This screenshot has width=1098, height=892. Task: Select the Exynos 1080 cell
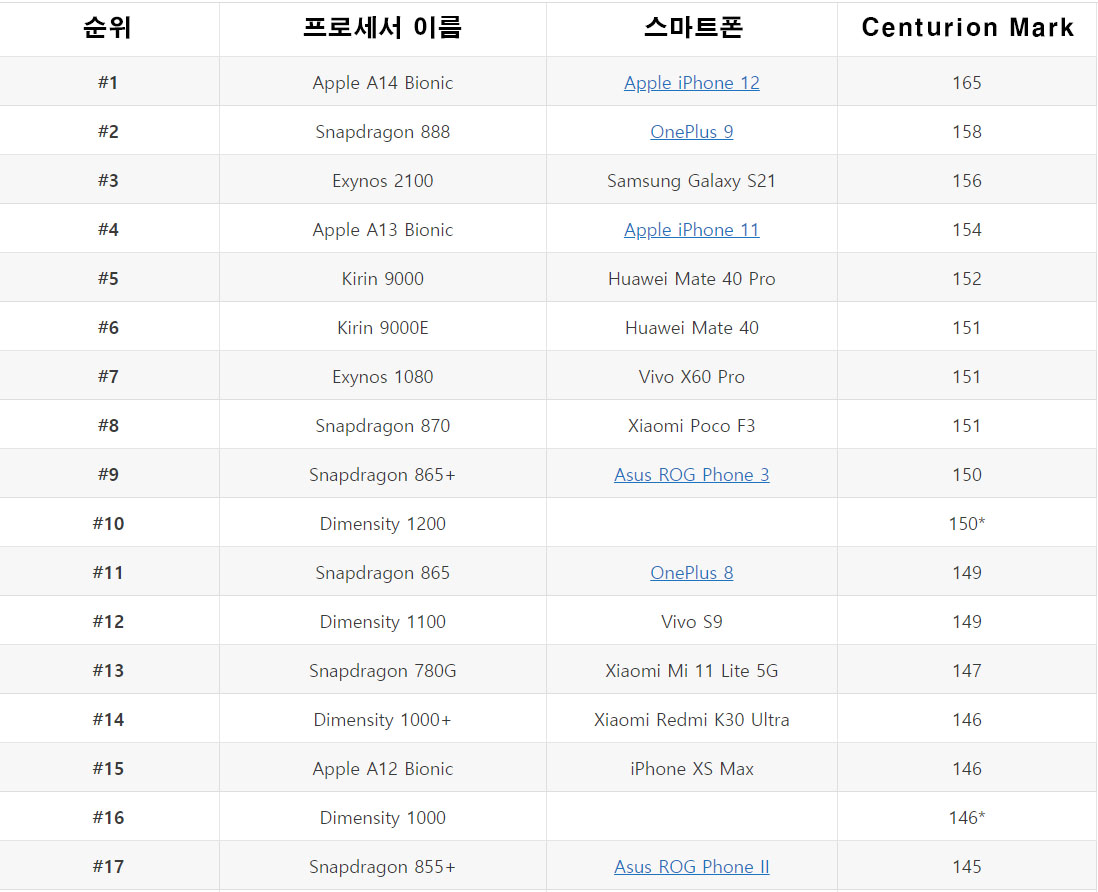(382, 377)
